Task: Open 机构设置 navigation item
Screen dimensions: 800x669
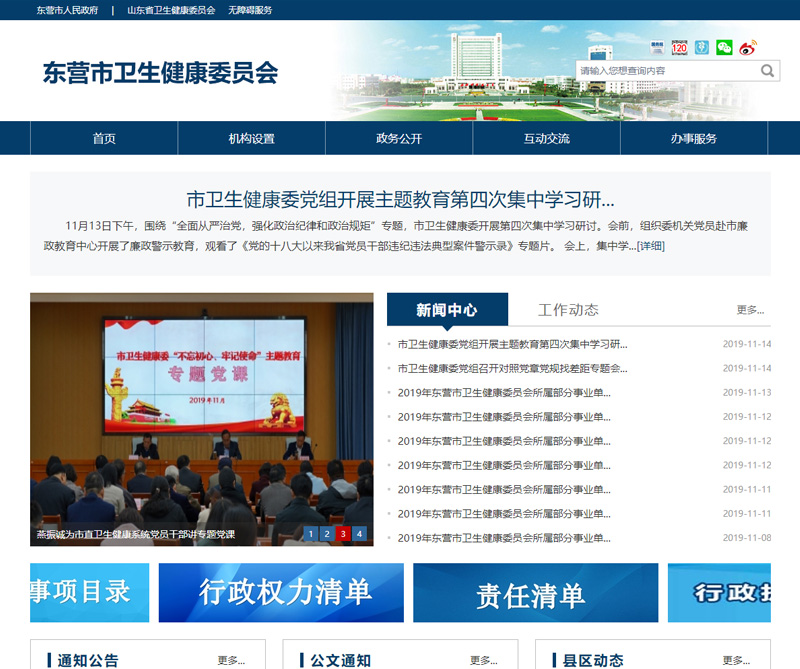Action: coord(252,138)
